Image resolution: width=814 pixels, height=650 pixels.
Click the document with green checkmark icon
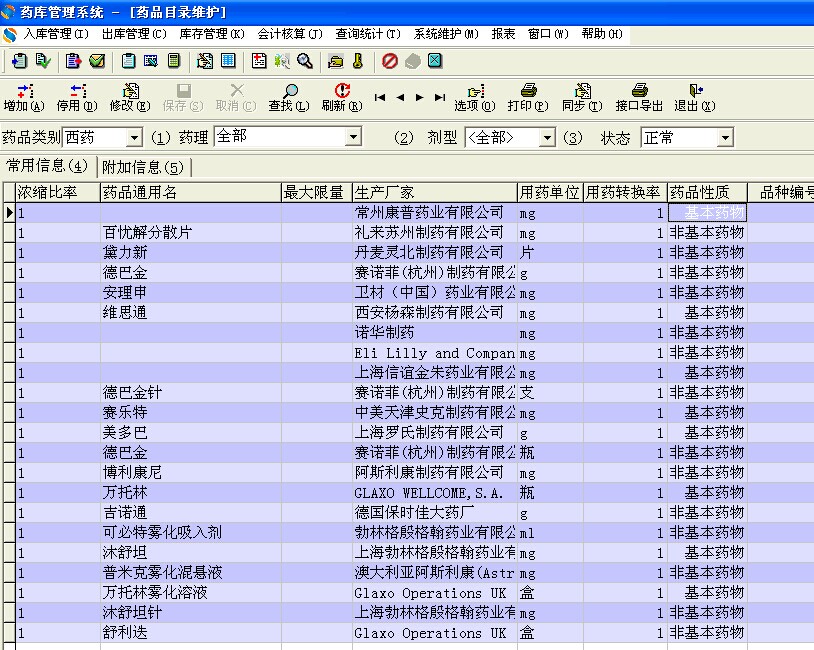tap(43, 61)
